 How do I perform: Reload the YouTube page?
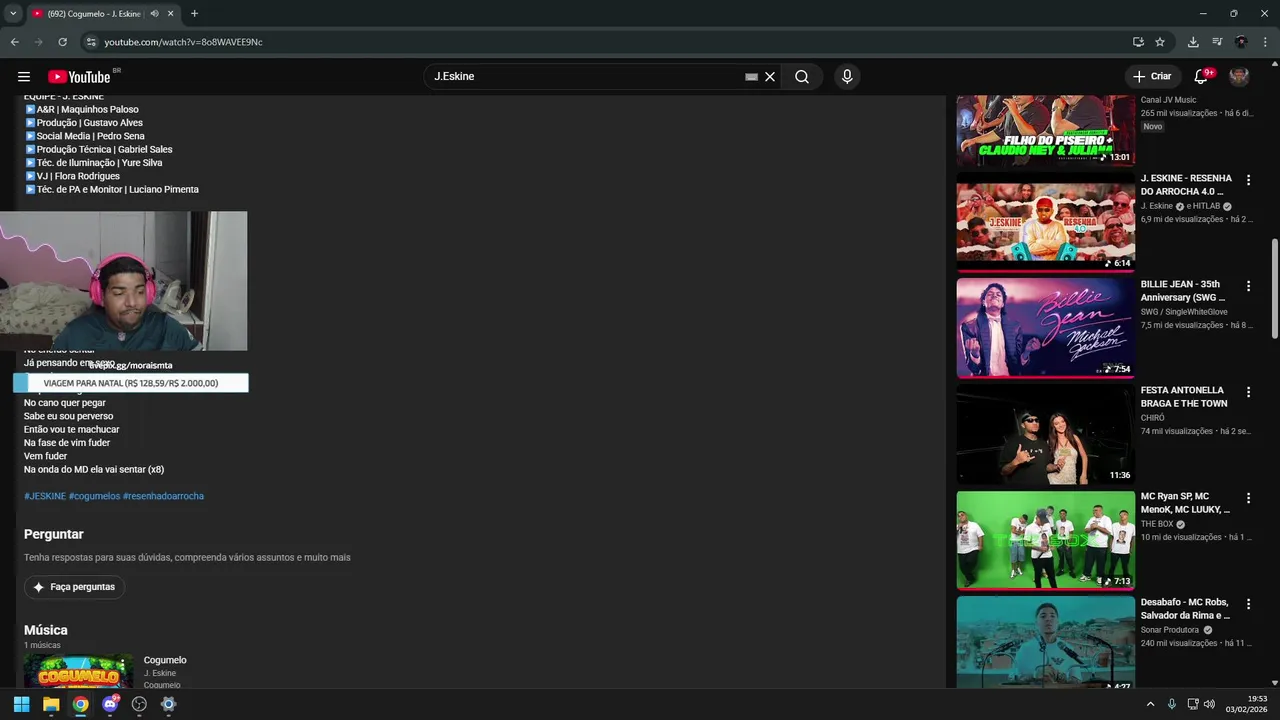tap(62, 42)
